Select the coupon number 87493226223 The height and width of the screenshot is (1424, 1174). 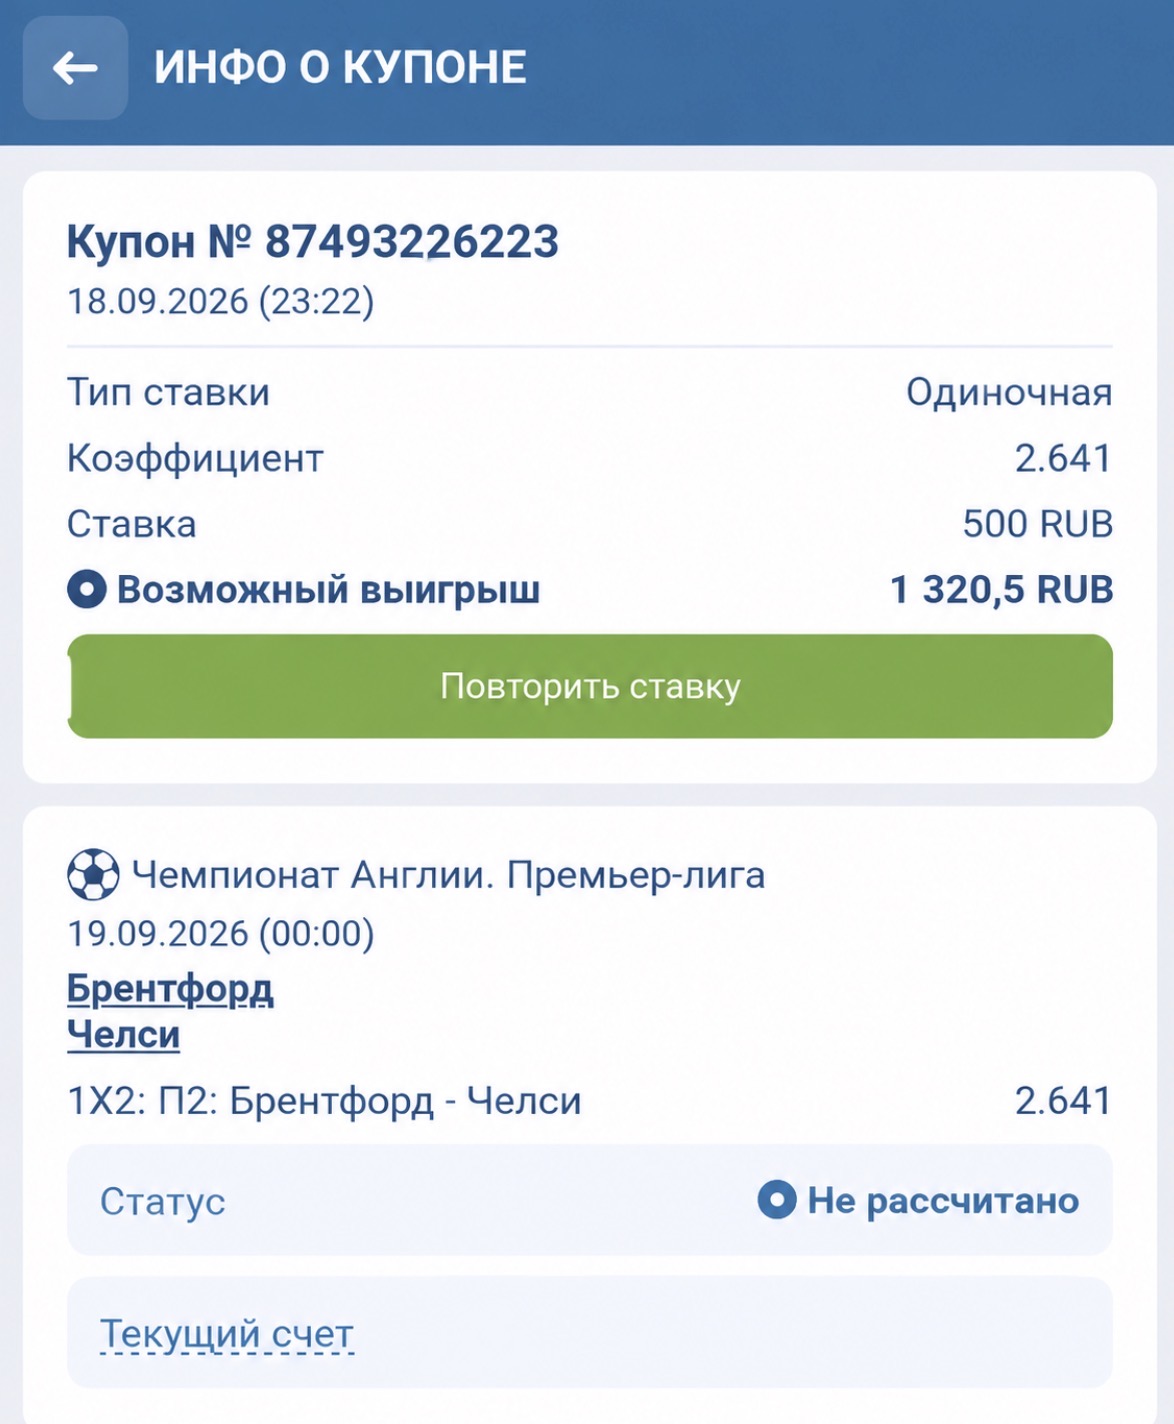pyautogui.click(x=412, y=242)
